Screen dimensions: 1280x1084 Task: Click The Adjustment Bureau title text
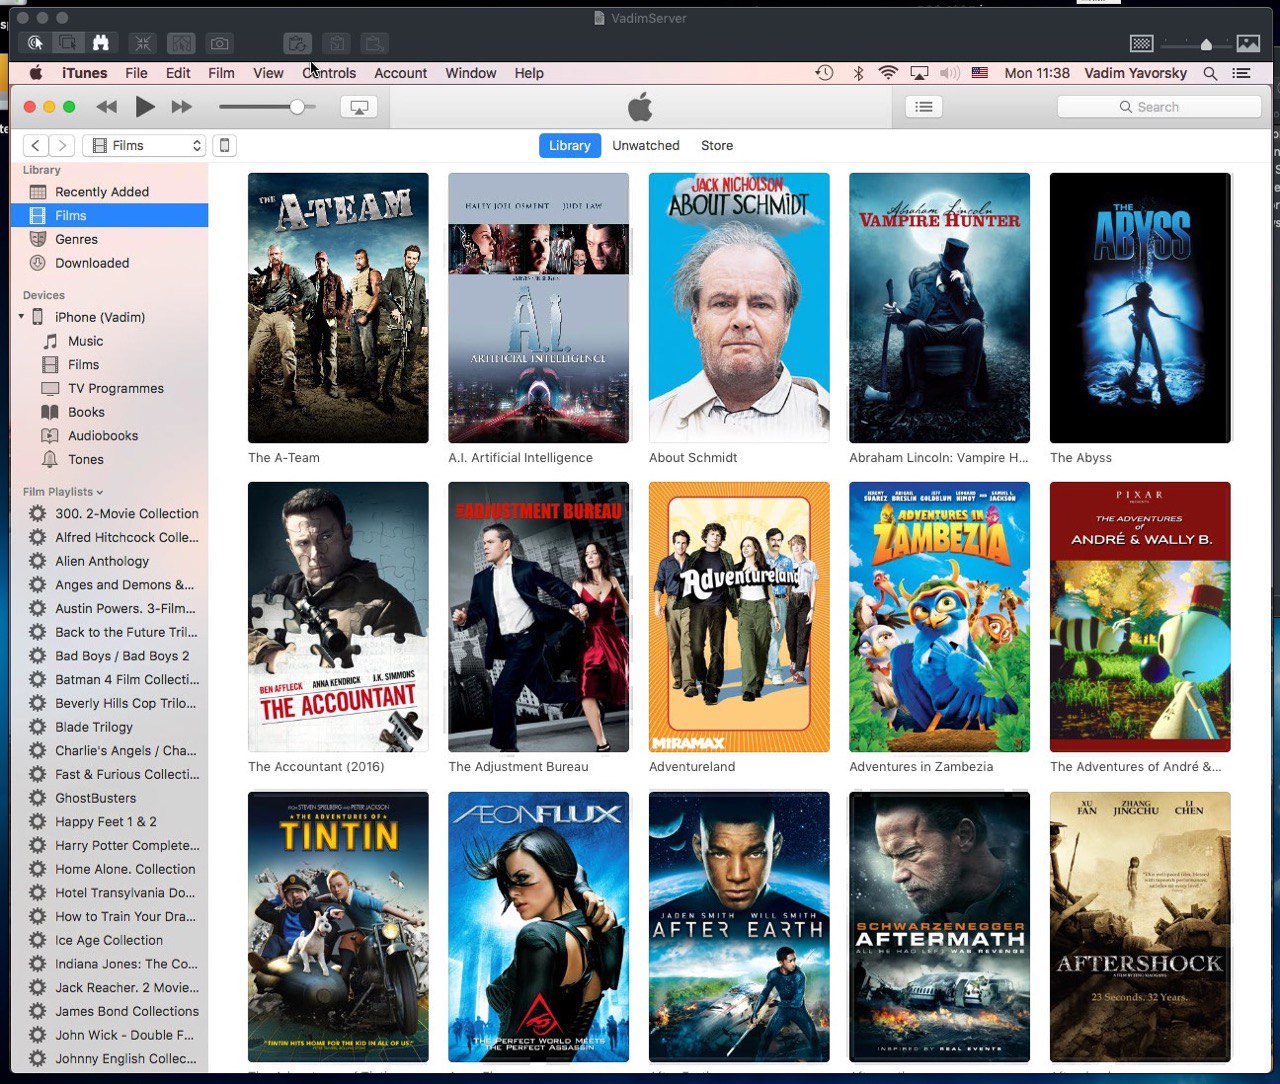(x=518, y=767)
